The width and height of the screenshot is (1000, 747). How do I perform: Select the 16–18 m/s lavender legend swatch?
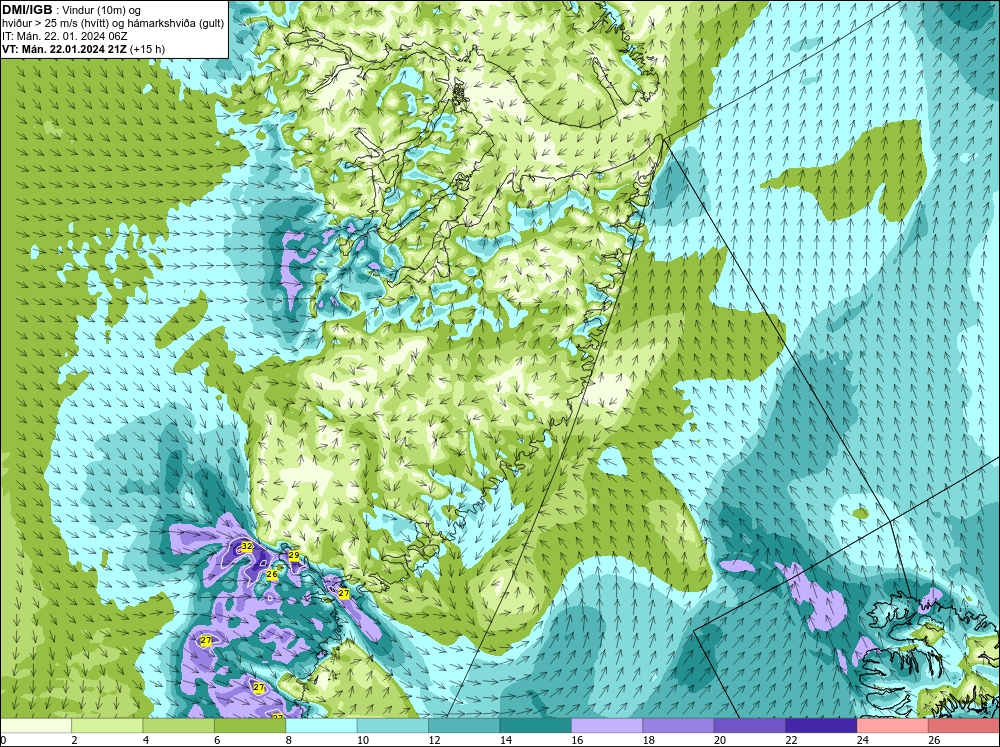(x=607, y=725)
